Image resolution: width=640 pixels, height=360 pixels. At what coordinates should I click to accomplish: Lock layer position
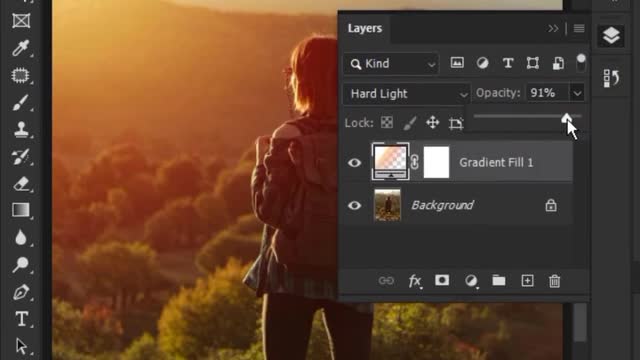(433, 122)
